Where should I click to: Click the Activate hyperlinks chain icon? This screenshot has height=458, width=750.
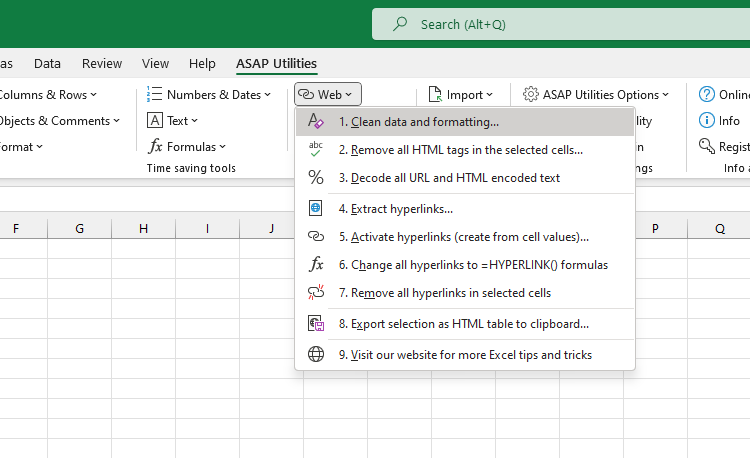point(316,236)
